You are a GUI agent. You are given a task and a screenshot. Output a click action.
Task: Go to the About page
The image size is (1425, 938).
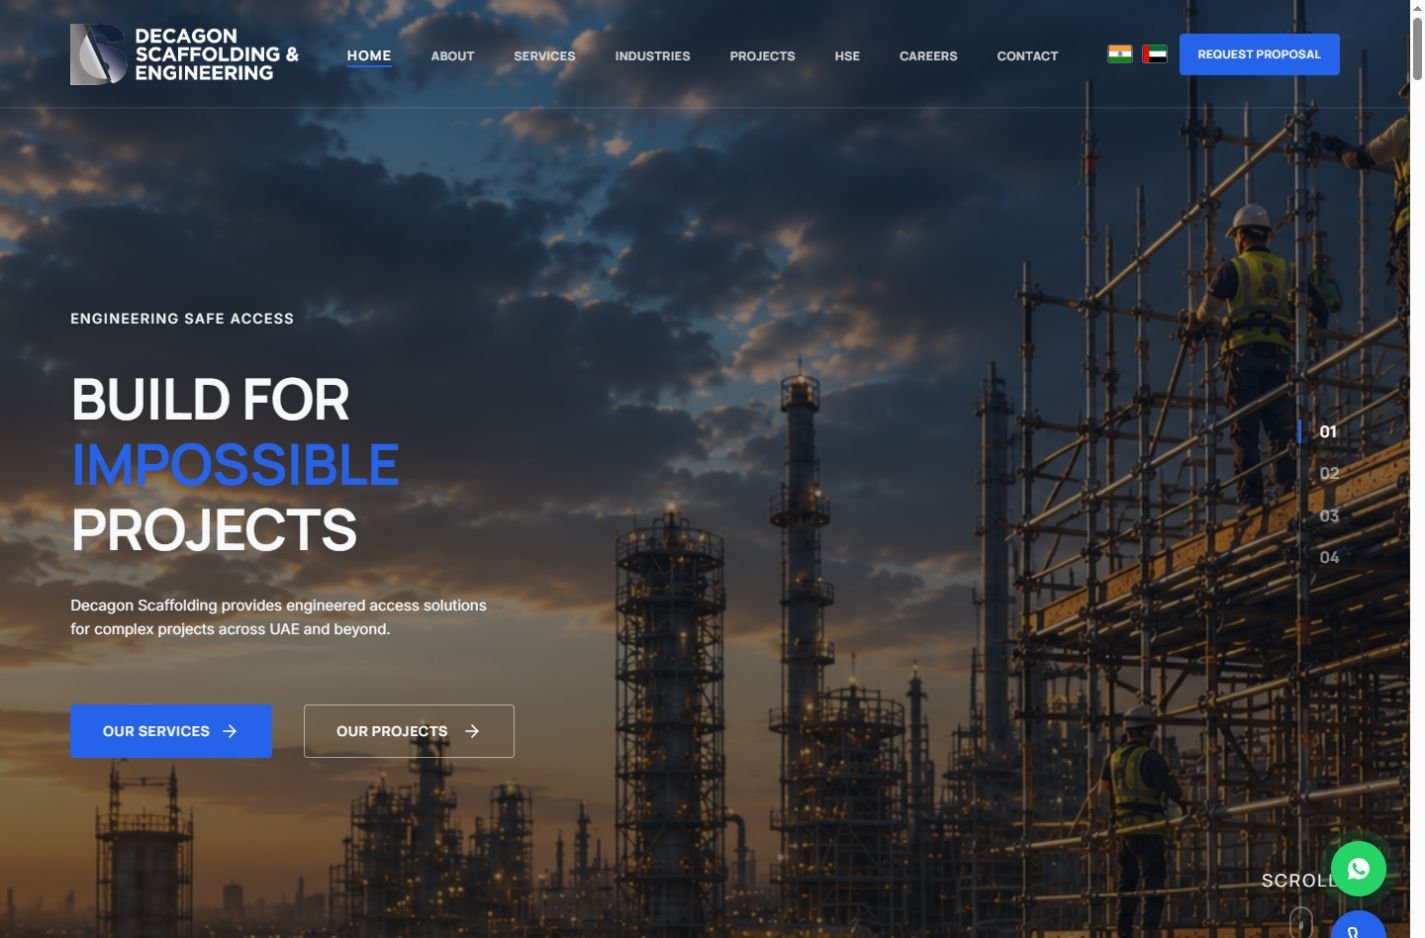click(452, 56)
